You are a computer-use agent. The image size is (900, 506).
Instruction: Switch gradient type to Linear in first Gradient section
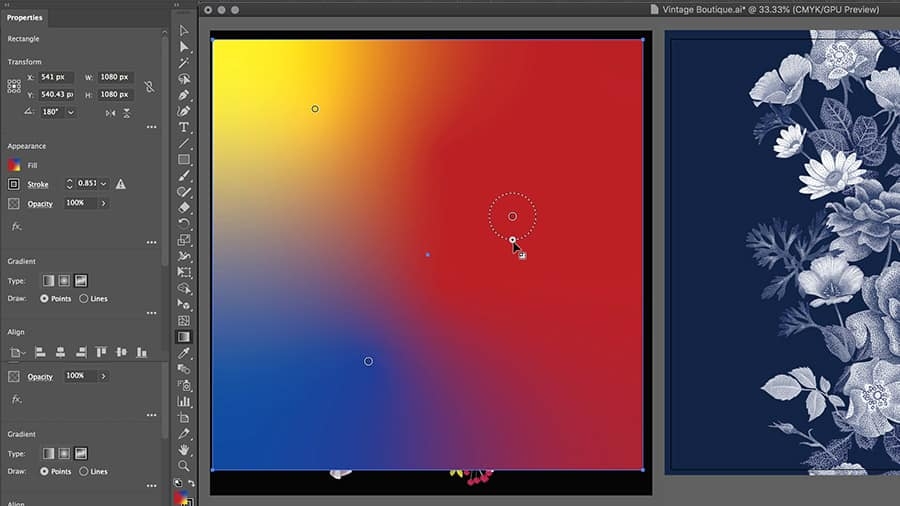click(48, 281)
